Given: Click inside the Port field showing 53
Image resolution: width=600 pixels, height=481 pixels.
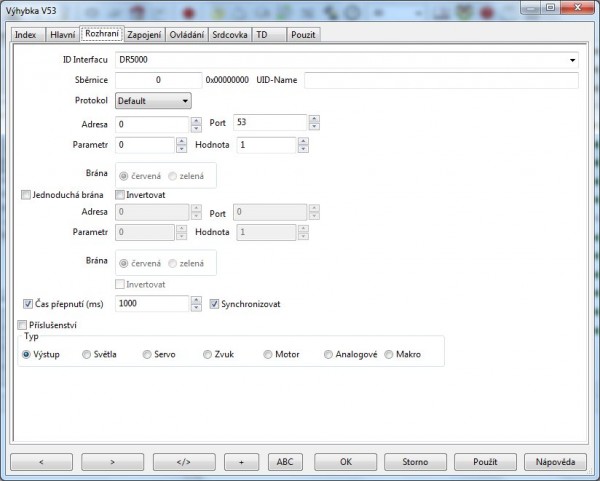Looking at the screenshot, I should 269,122.
